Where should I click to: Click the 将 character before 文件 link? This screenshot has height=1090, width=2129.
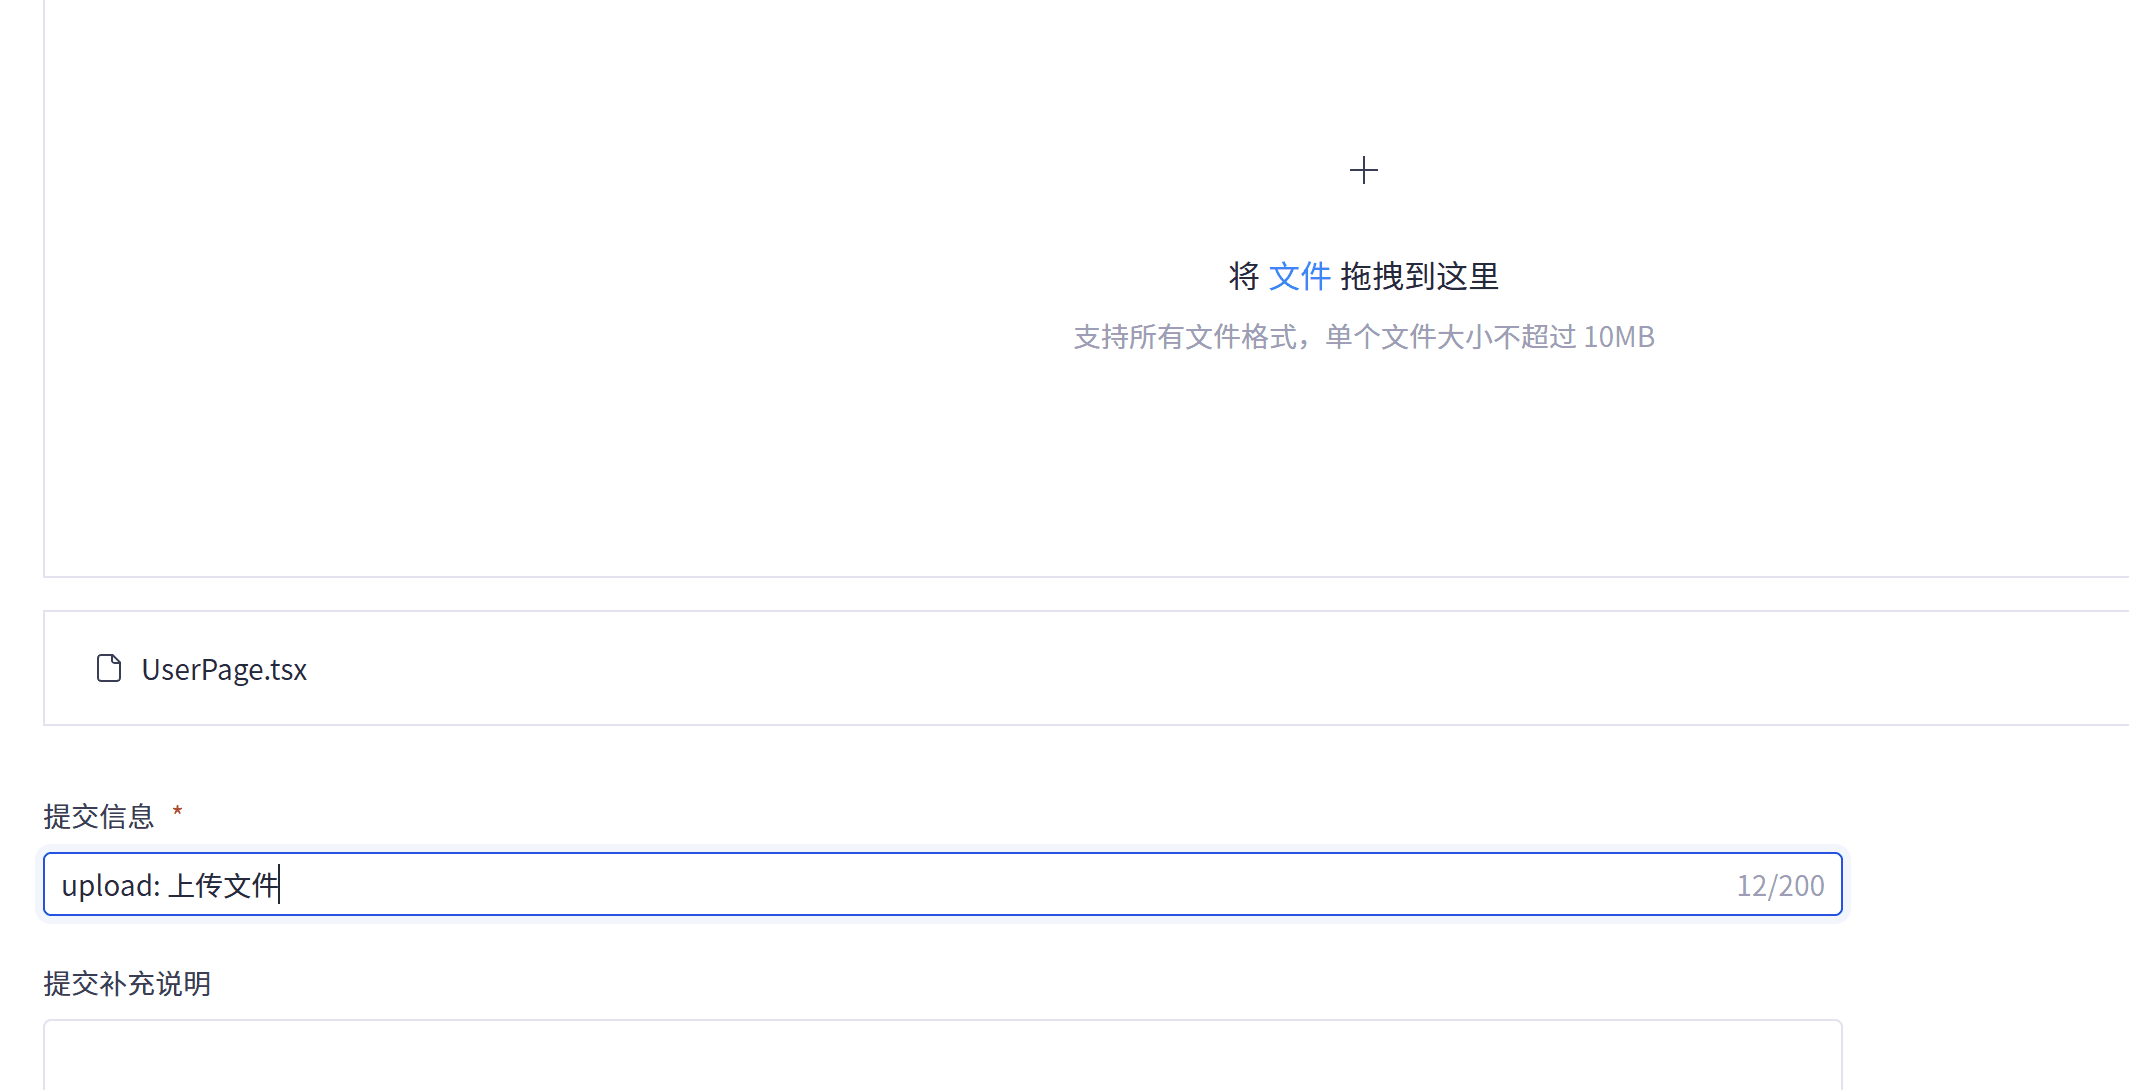[1243, 276]
